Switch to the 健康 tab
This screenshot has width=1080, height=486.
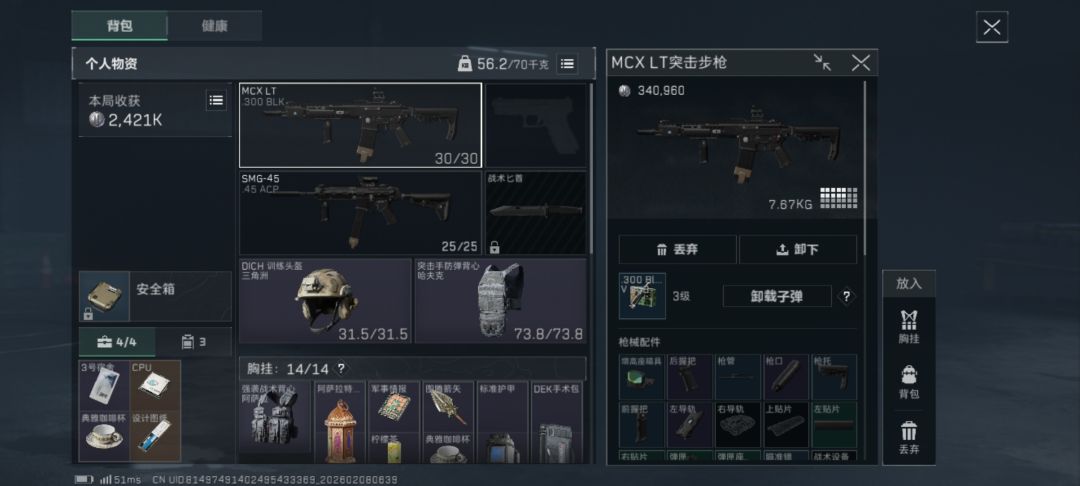[214, 26]
